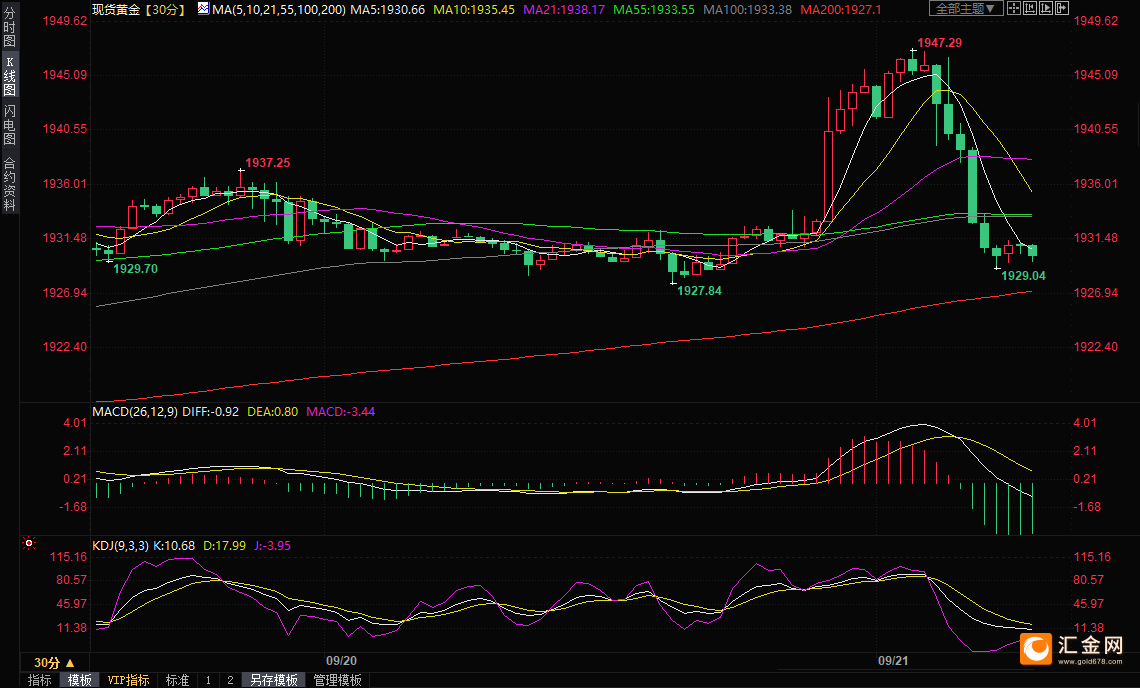Viewport: 1140px width, 688px height.
Task: Click the MA10:1935.45 value
Action: pos(474,9)
